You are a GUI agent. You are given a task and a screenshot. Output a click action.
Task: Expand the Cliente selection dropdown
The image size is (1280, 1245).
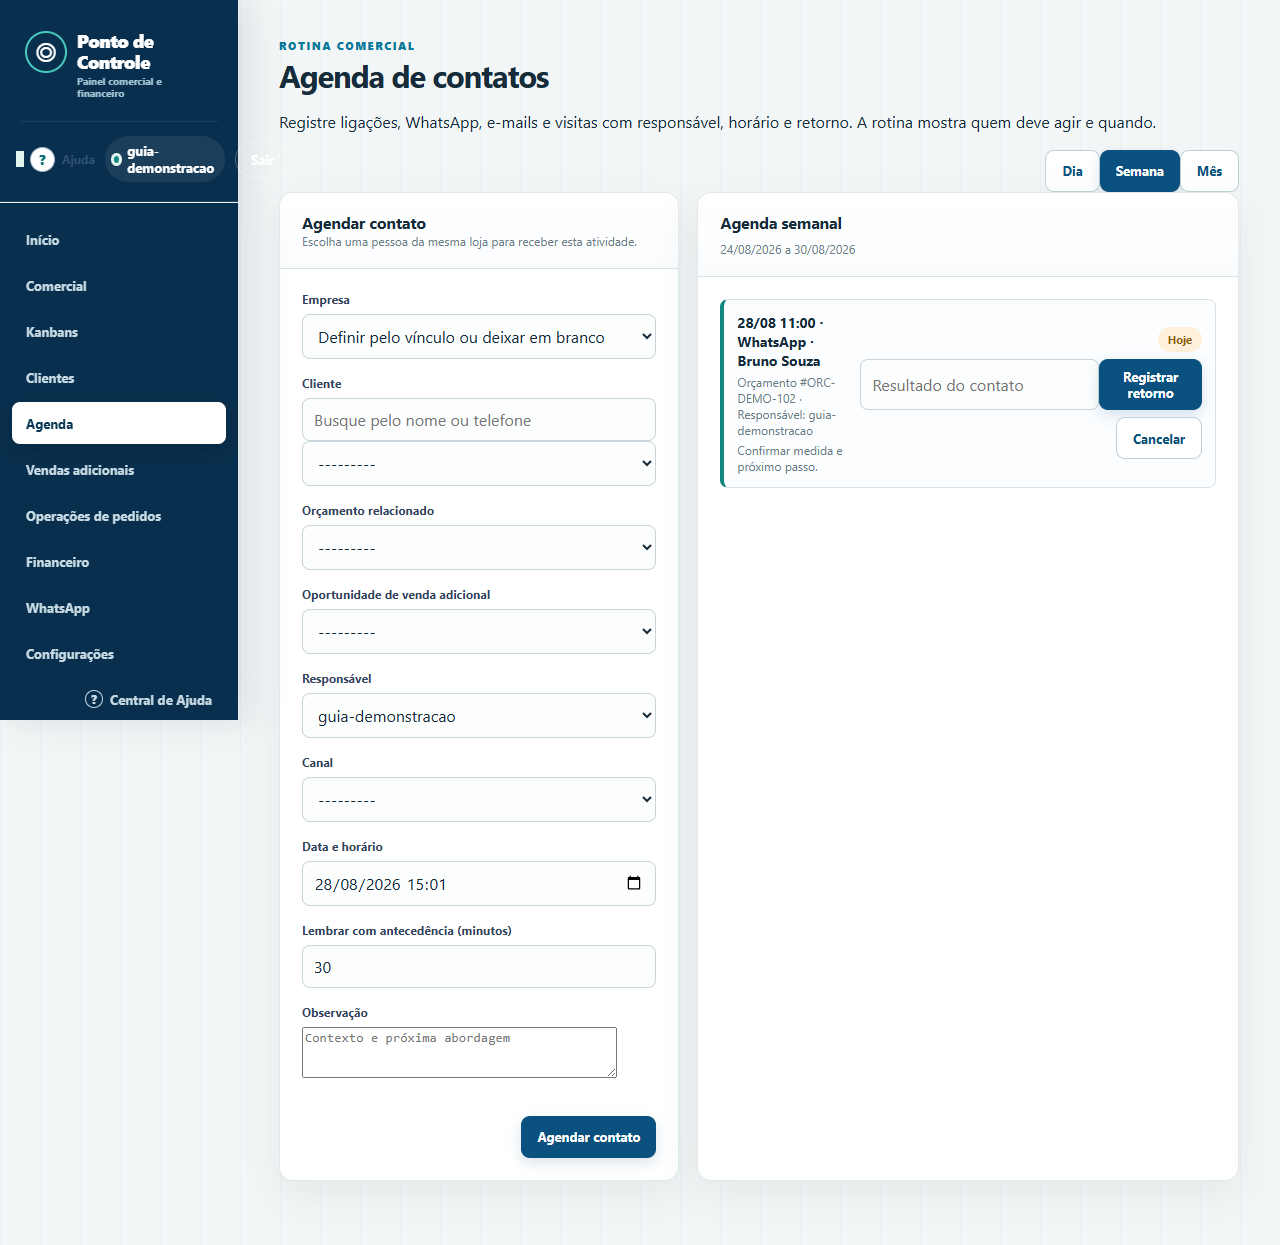[479, 464]
